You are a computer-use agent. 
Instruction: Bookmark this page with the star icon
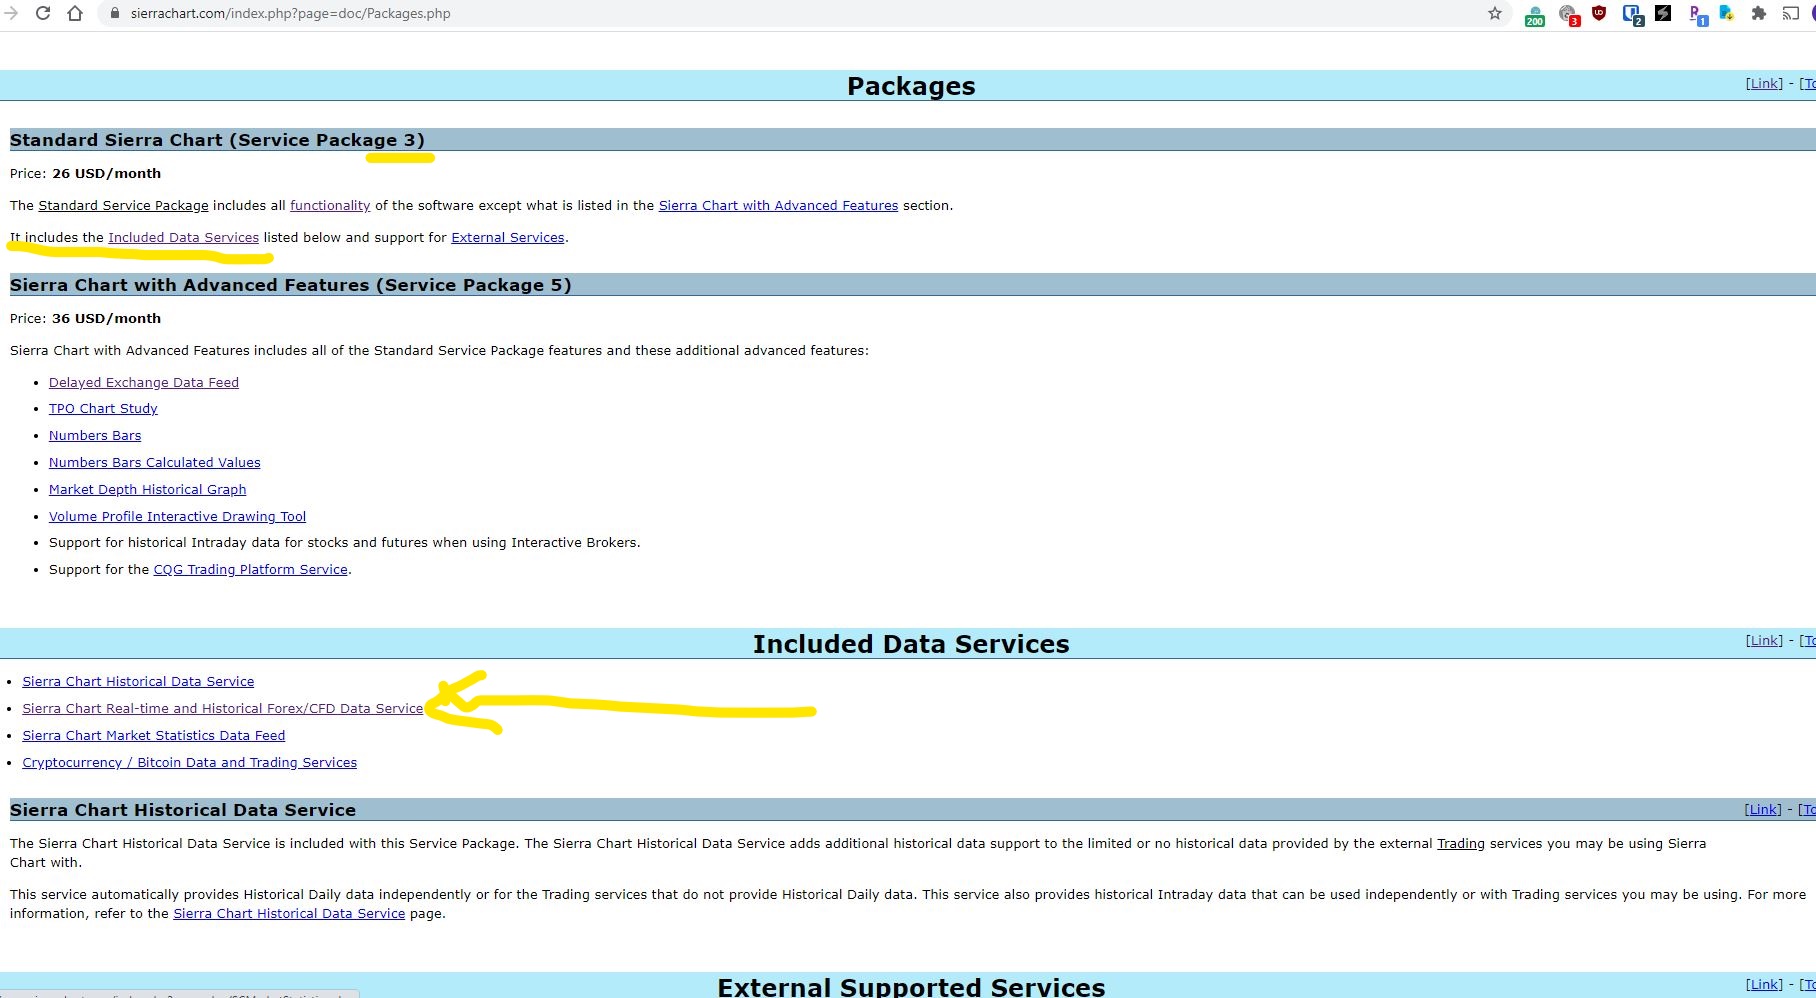(1495, 13)
